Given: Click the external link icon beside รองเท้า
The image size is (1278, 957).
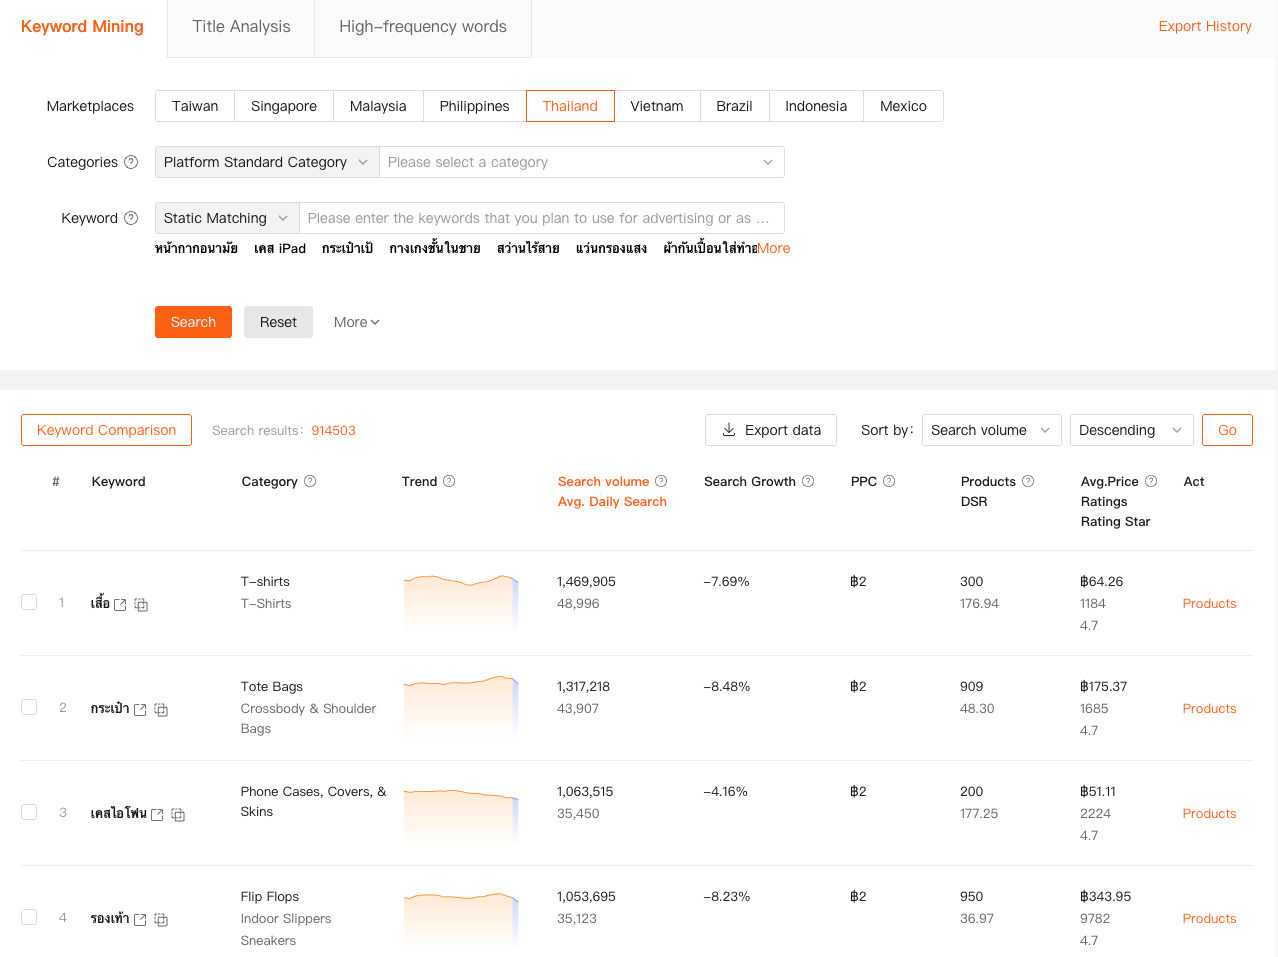Looking at the screenshot, I should 140,918.
